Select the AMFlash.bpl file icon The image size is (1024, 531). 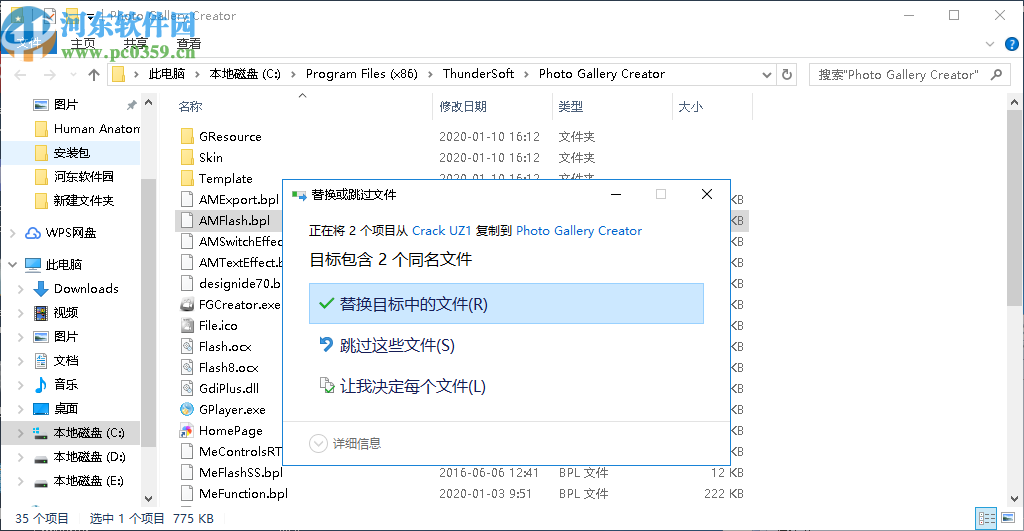(187, 220)
